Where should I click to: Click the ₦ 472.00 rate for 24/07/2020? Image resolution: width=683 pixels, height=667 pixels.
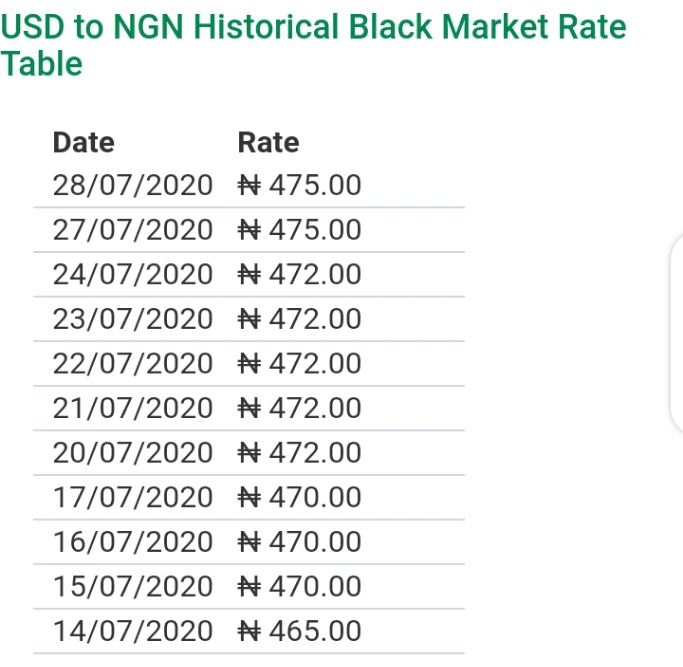[300, 274]
